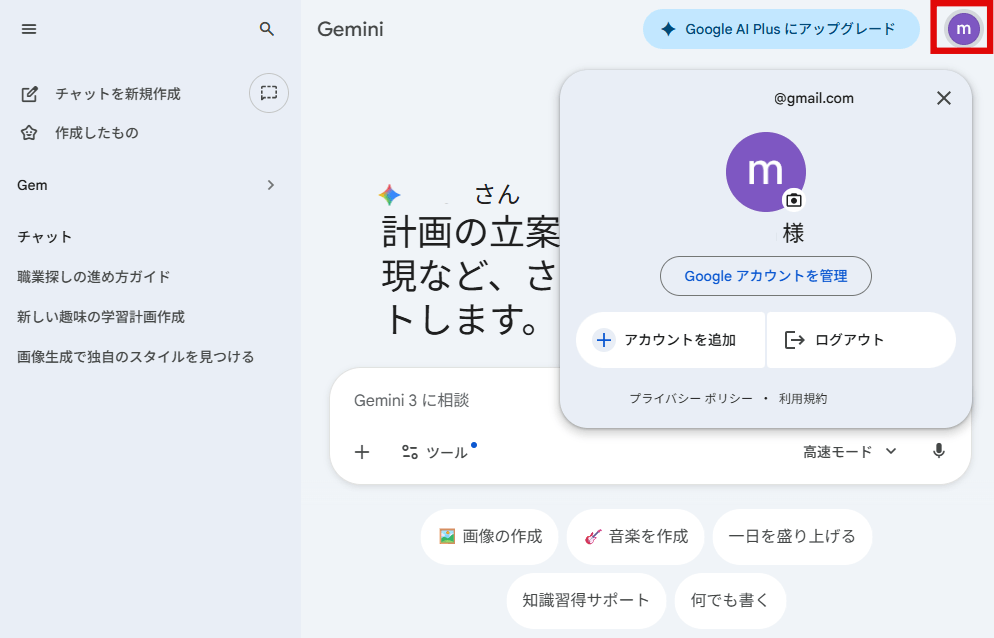Click the account avatar in top bar

click(963, 29)
